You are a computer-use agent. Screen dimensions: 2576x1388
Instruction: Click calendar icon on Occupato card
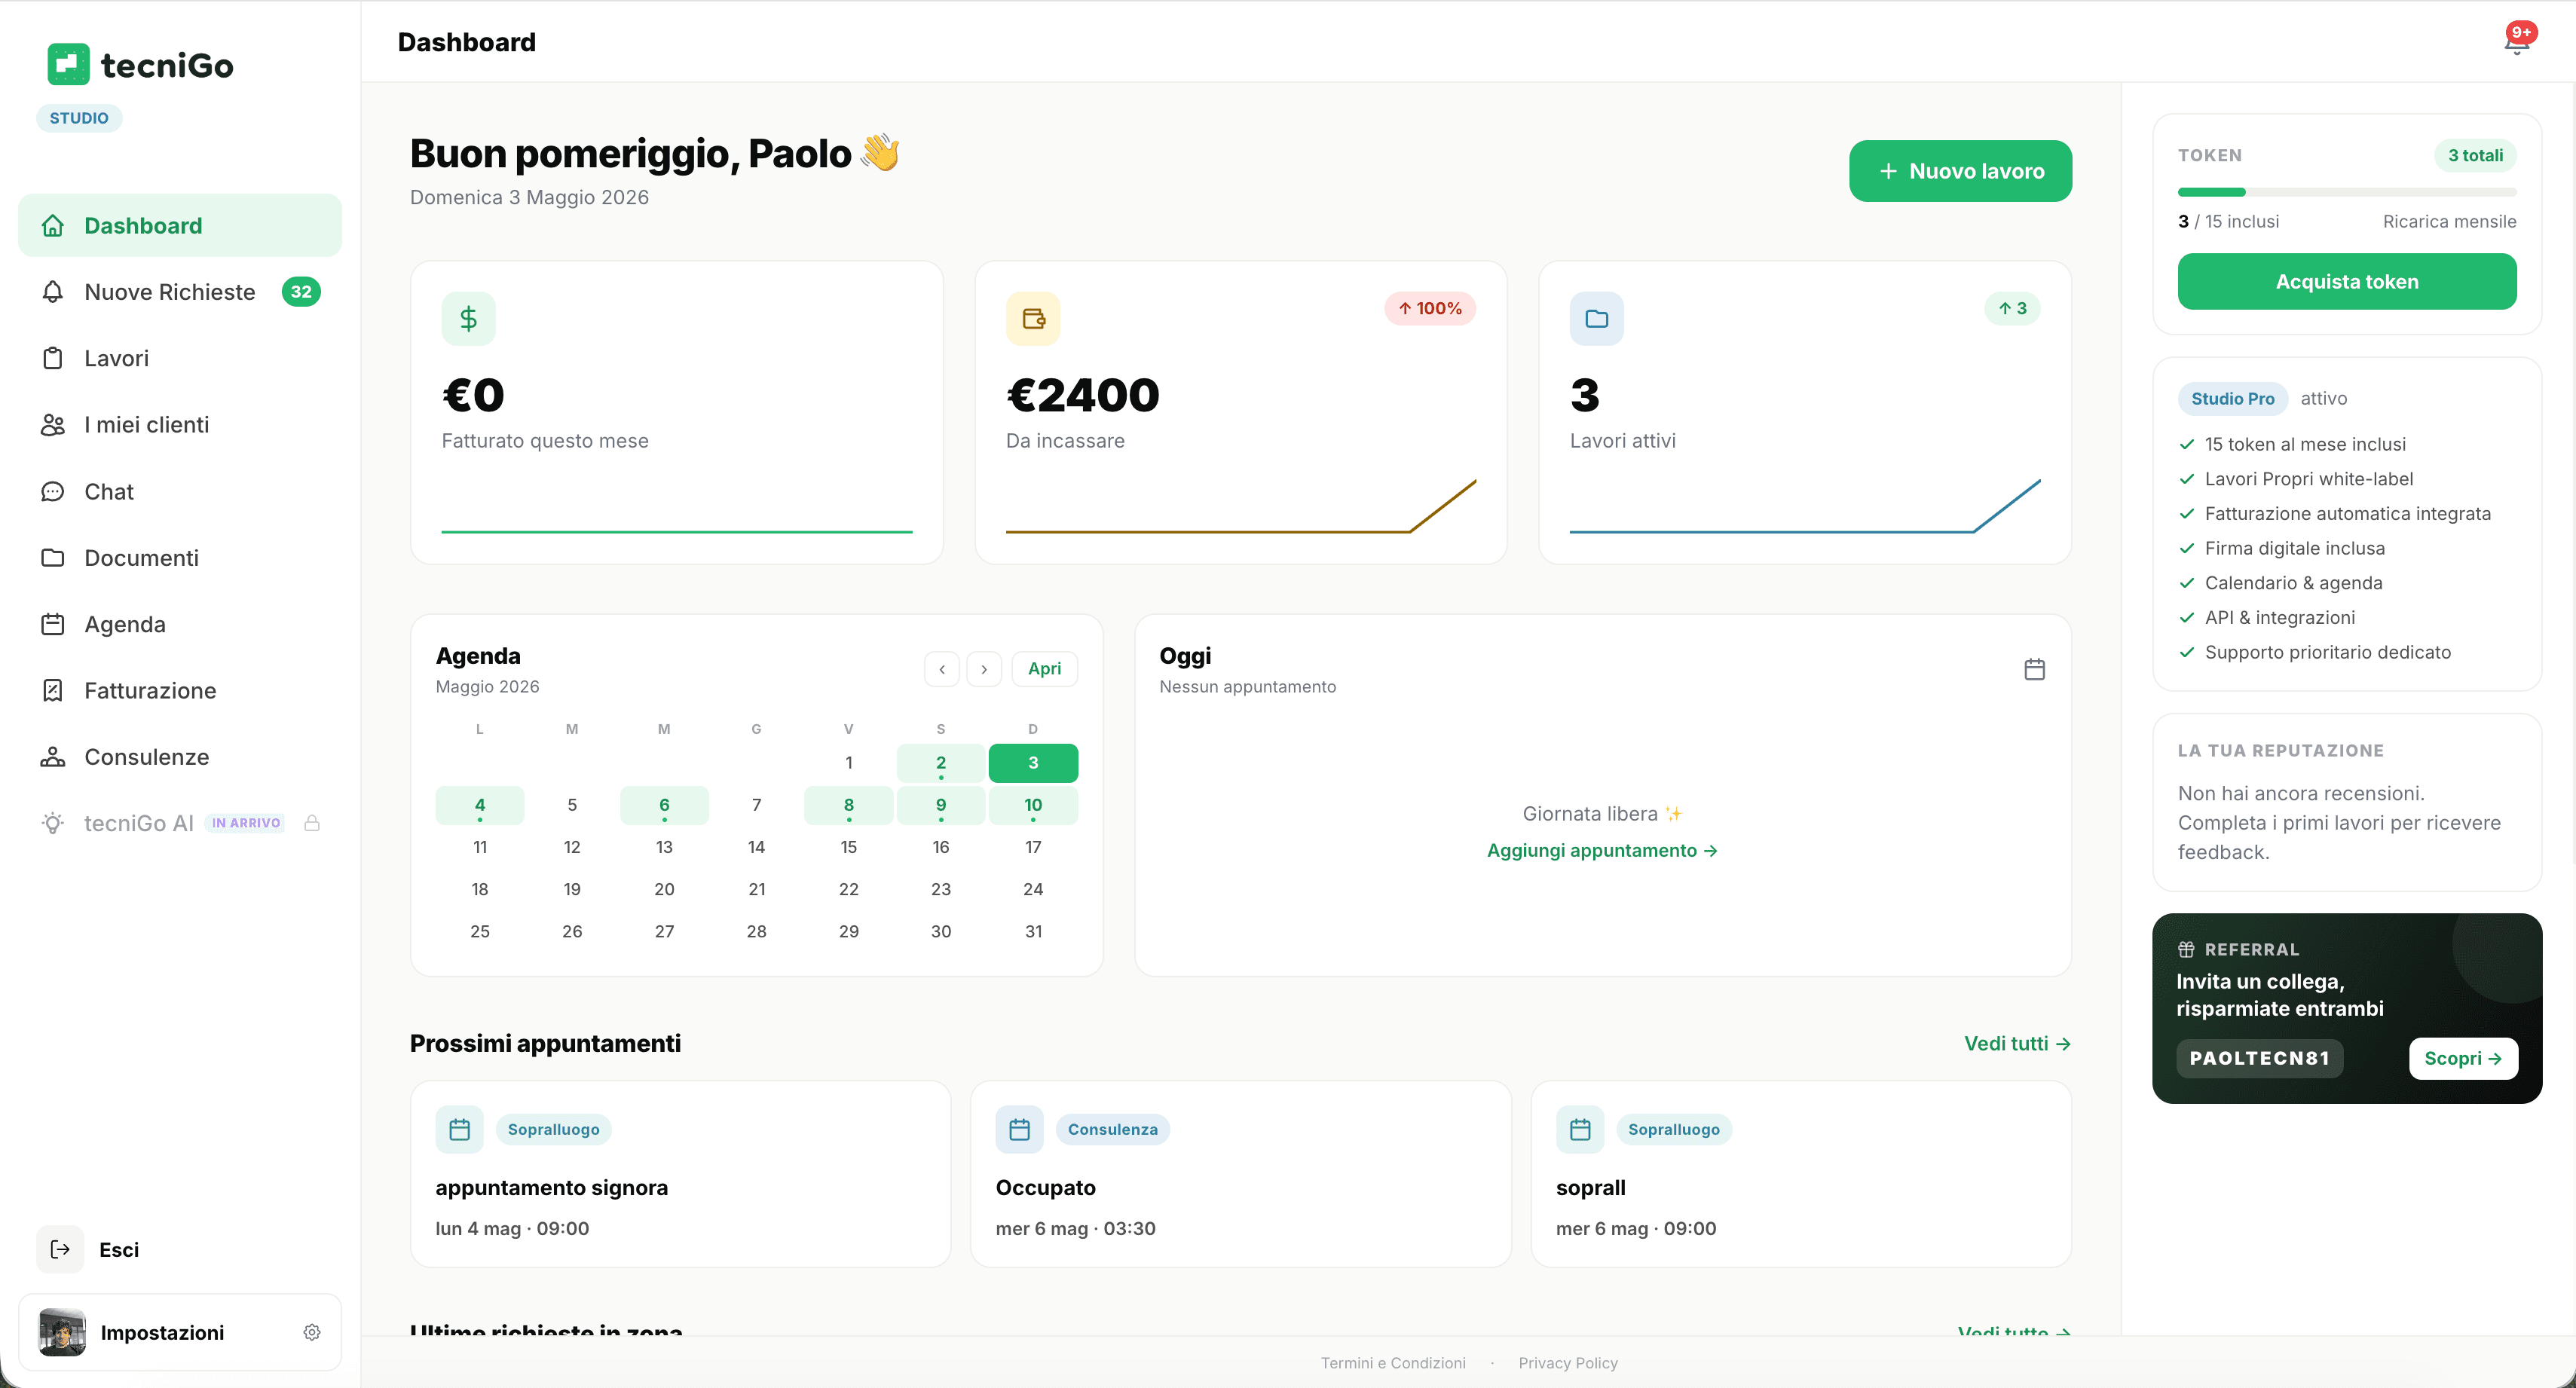1019,1129
